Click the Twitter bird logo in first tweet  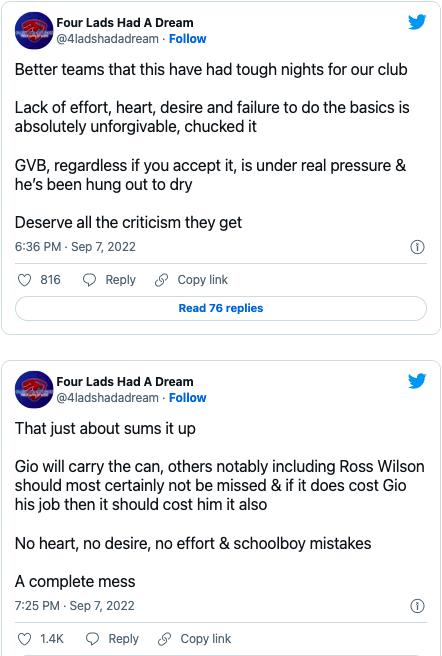tap(417, 22)
